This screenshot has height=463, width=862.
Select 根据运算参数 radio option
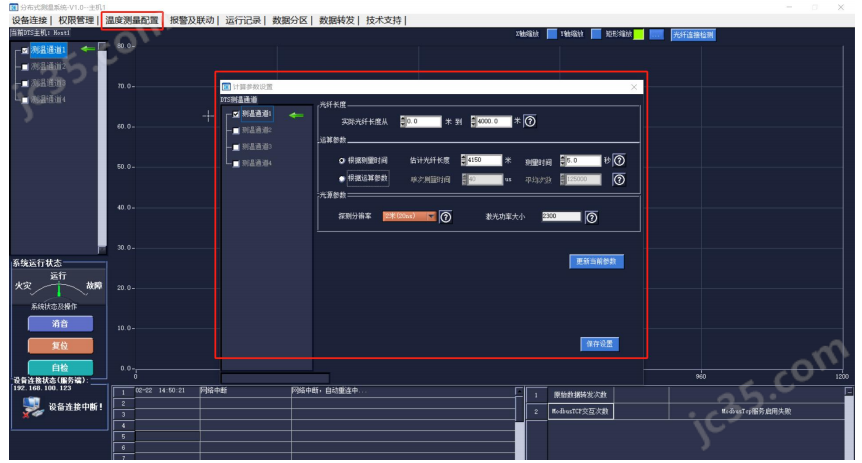342,179
